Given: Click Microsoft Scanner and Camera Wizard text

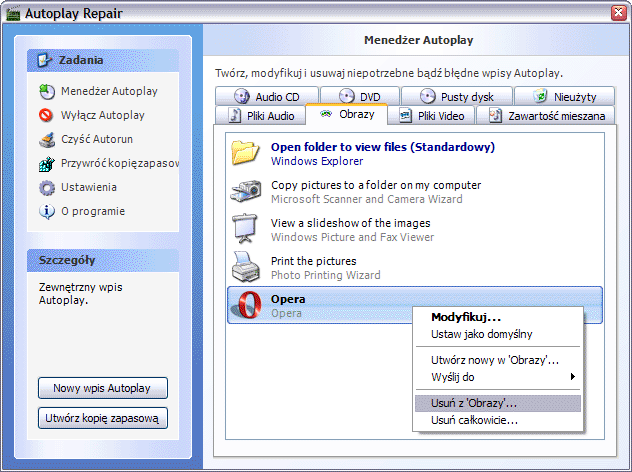Looking at the screenshot, I should pos(366,199).
